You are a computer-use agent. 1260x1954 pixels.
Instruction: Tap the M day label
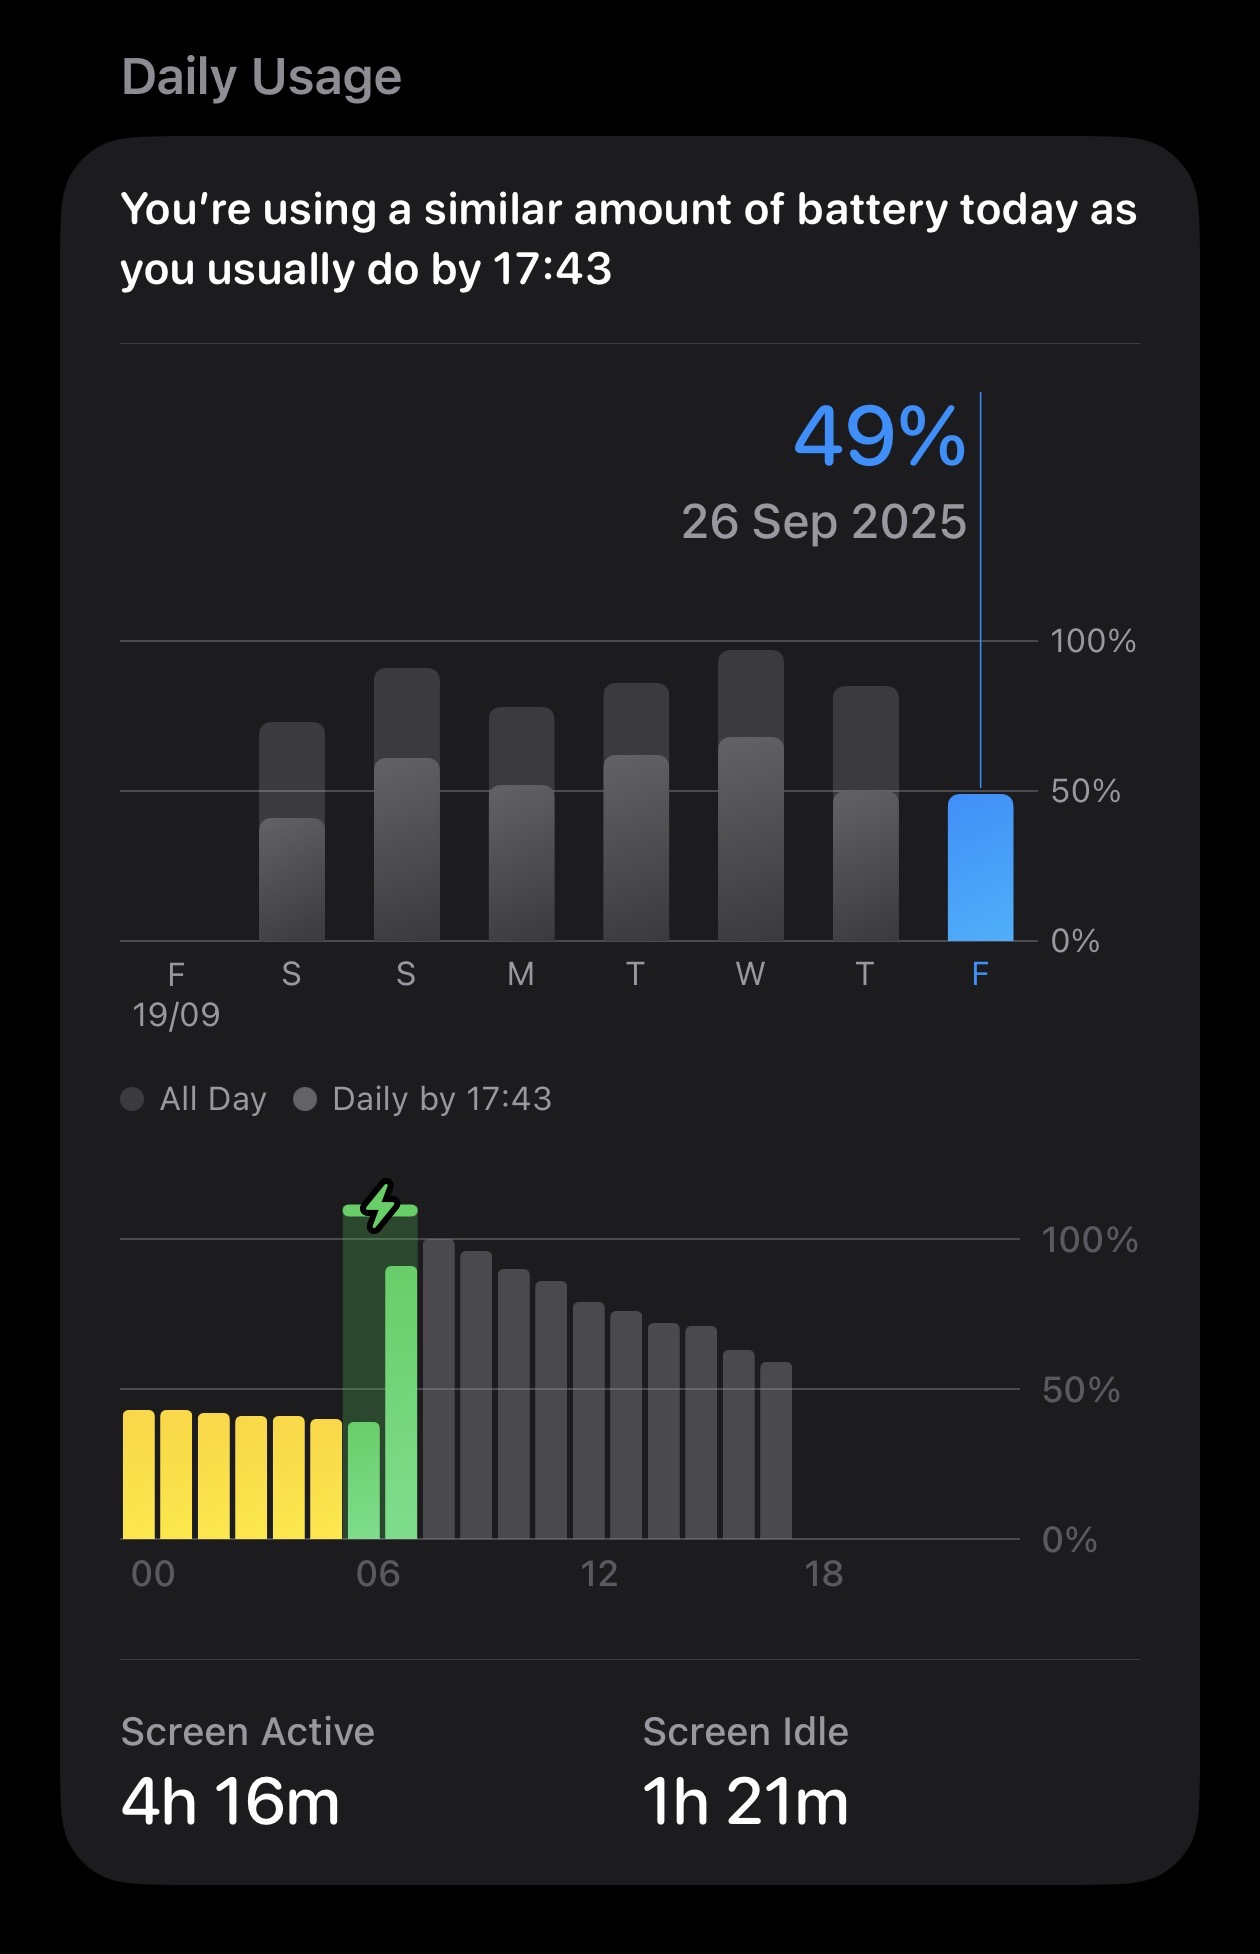click(521, 974)
